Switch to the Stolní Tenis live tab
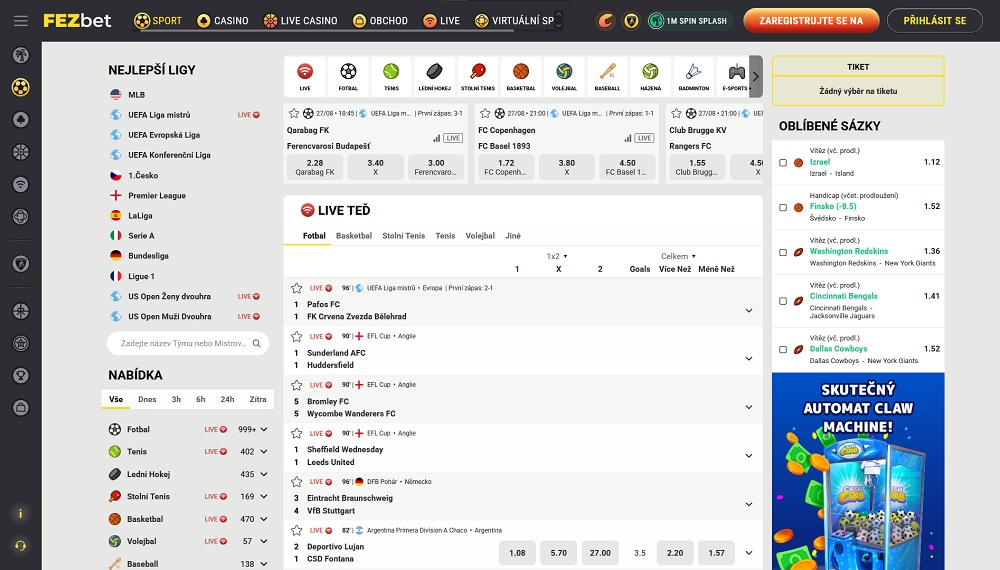This screenshot has height=570, width=1000. click(403, 236)
